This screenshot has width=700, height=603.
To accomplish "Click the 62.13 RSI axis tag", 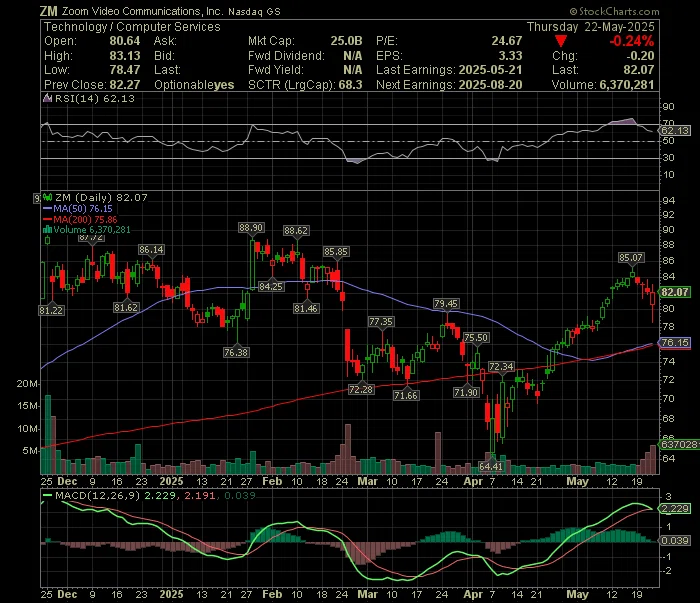I will [x=675, y=131].
